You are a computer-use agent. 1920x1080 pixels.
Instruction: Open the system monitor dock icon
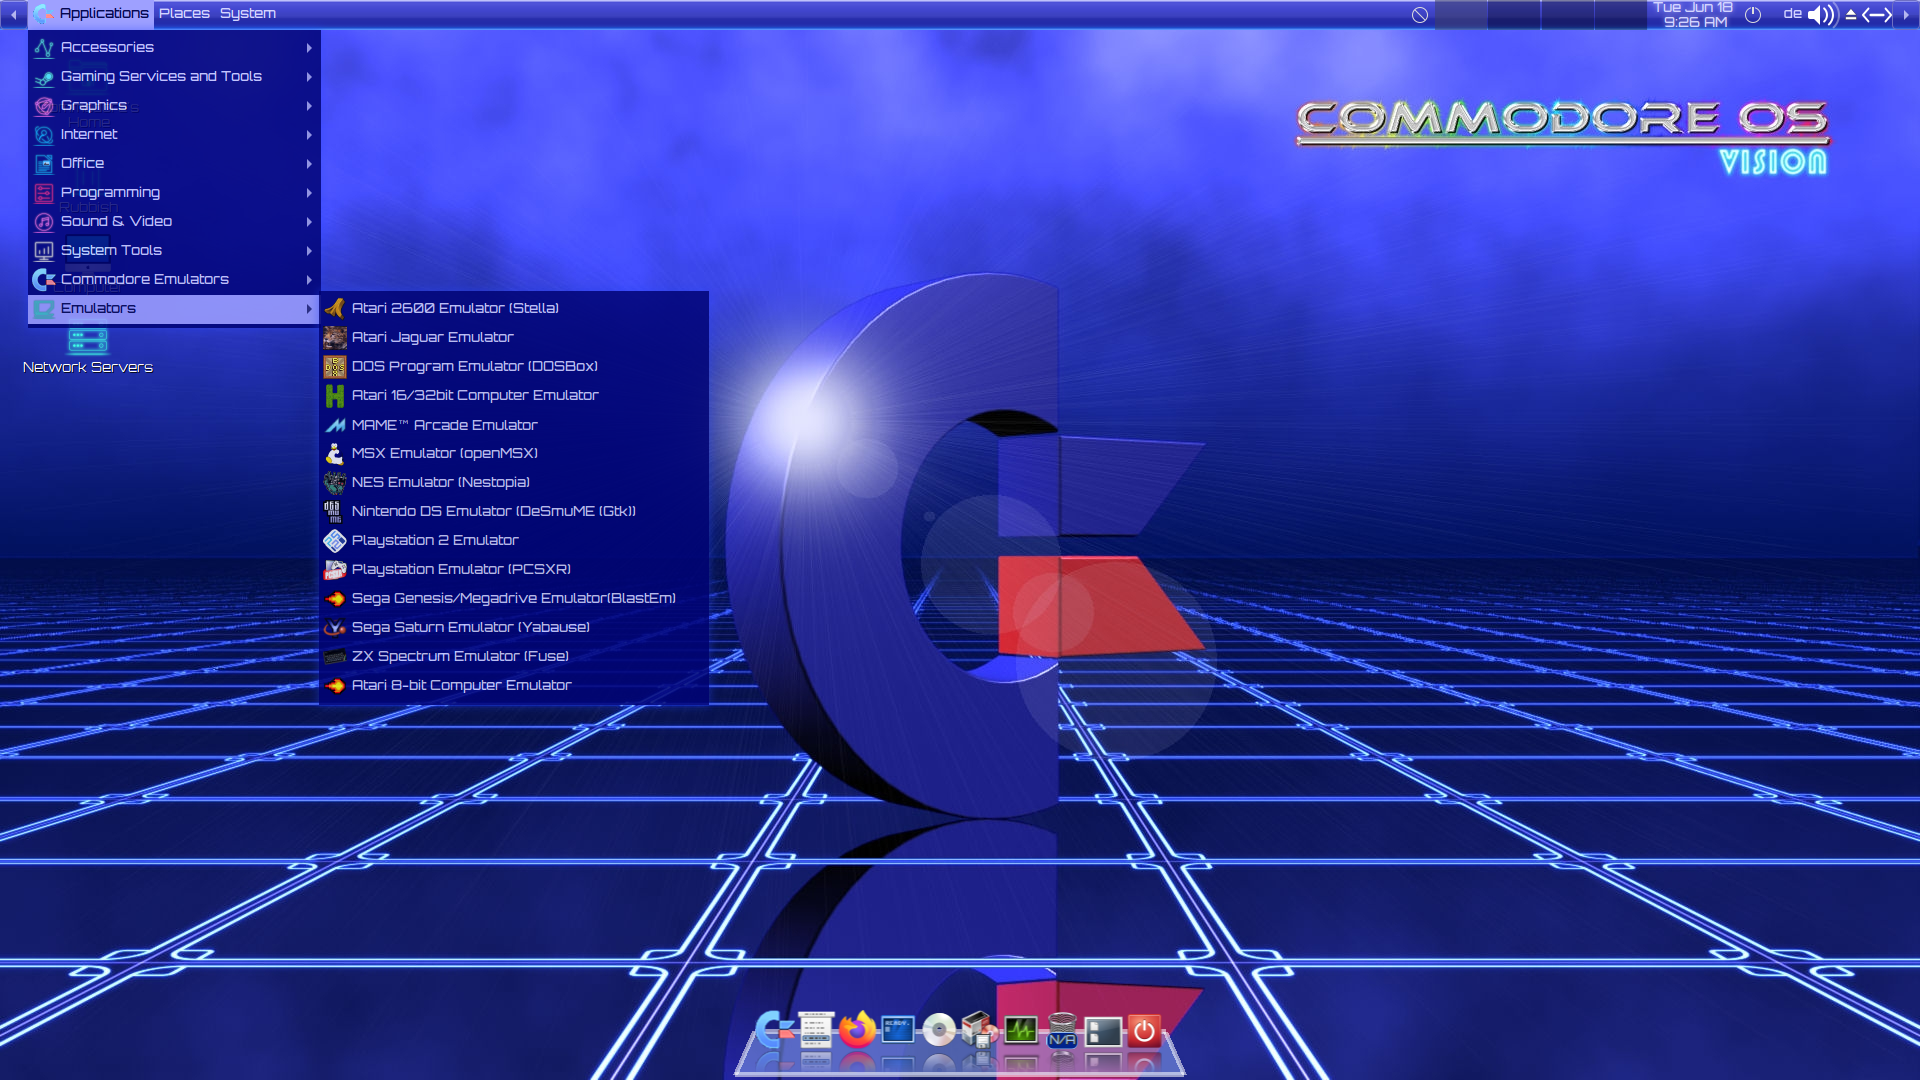click(x=1020, y=1030)
